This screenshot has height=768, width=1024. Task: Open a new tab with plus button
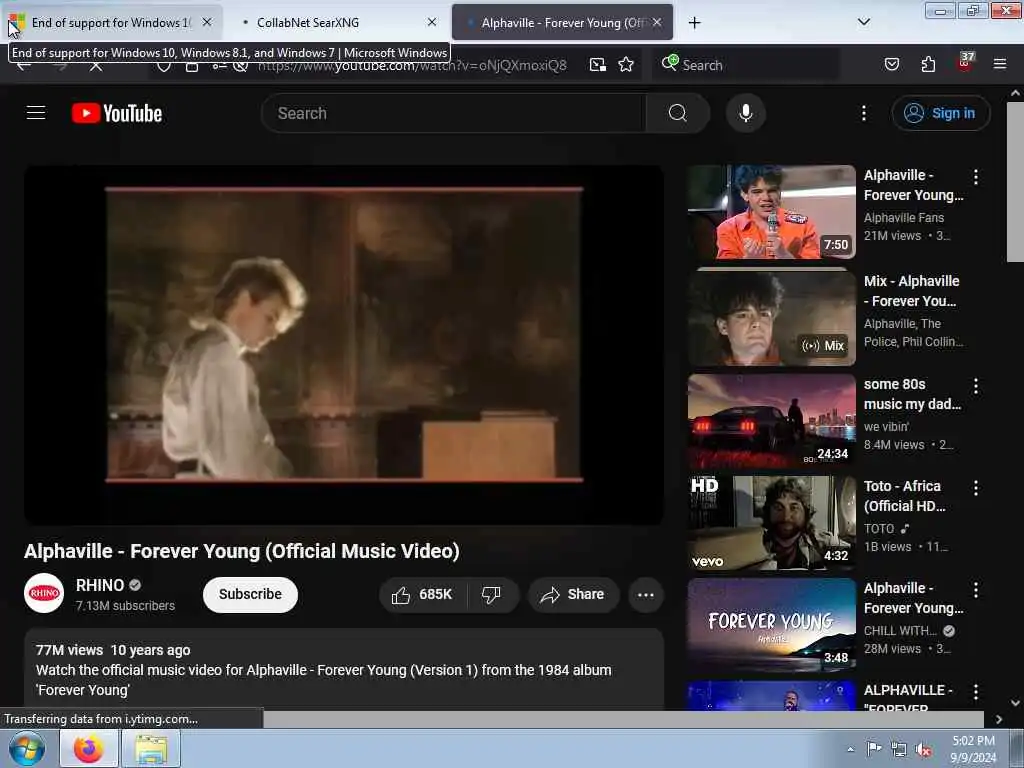(694, 23)
